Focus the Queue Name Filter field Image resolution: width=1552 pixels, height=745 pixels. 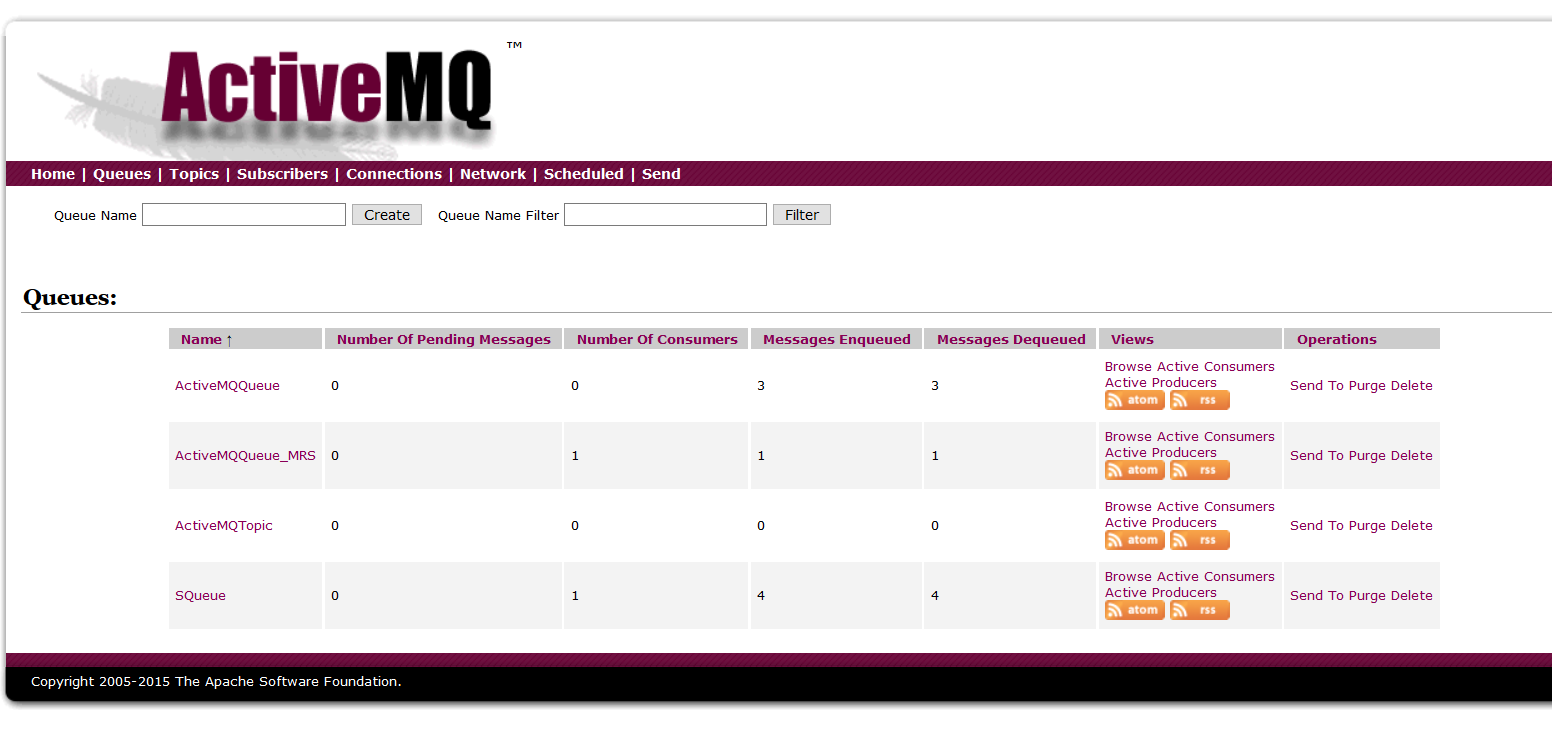665,215
